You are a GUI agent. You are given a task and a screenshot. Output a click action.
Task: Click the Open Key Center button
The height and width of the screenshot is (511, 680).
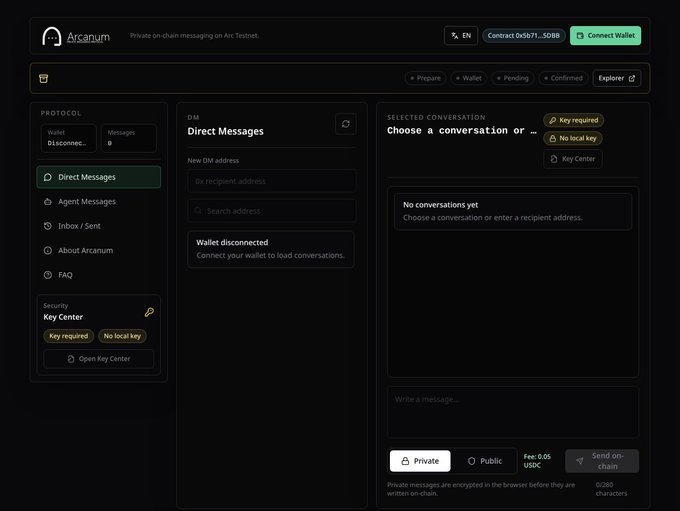pyautogui.click(x=98, y=359)
